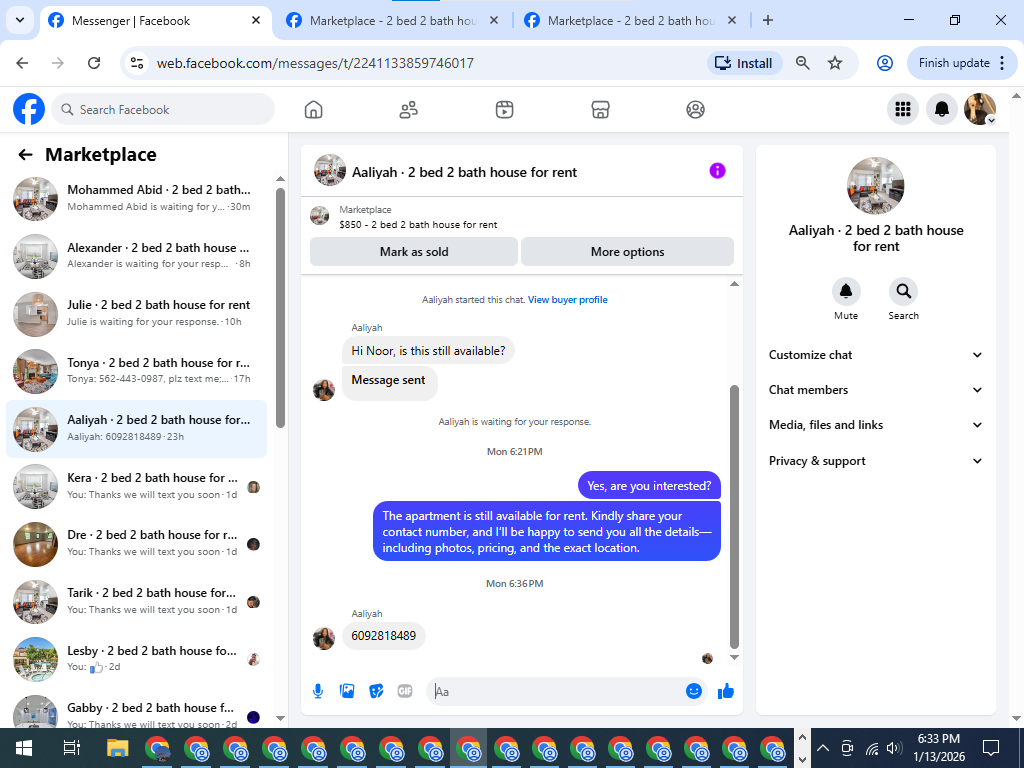
Task: Bookmark this page with the star icon
Action: click(835, 63)
